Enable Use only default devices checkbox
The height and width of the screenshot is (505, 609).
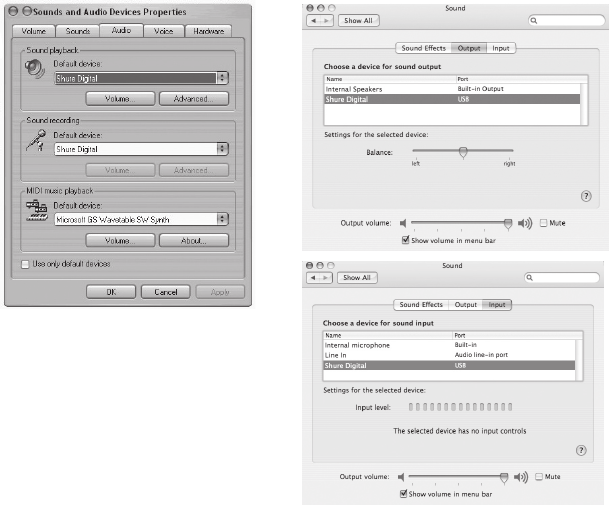25,265
